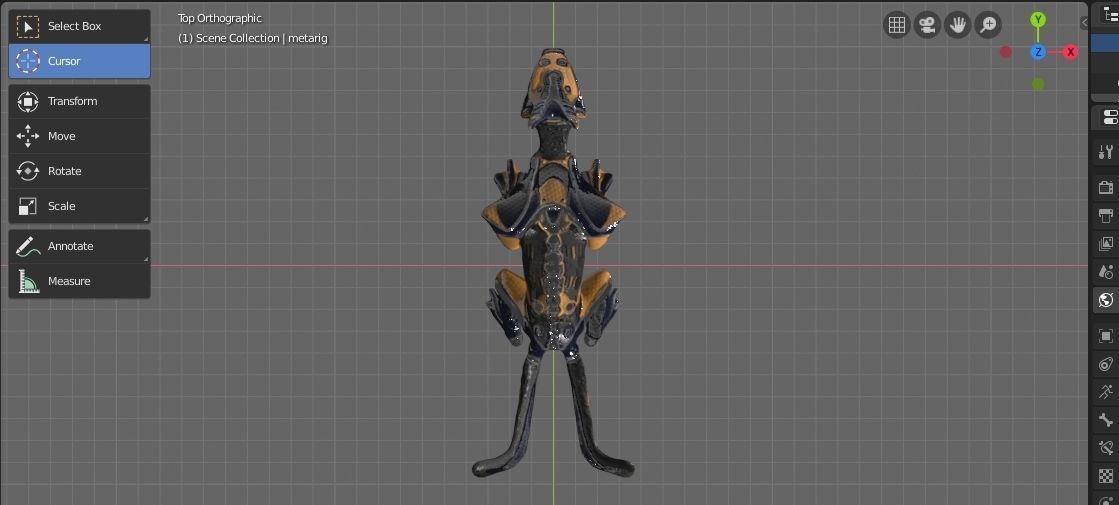The height and width of the screenshot is (505, 1119).
Task: Activate the Annotate tool
Action: [79, 246]
